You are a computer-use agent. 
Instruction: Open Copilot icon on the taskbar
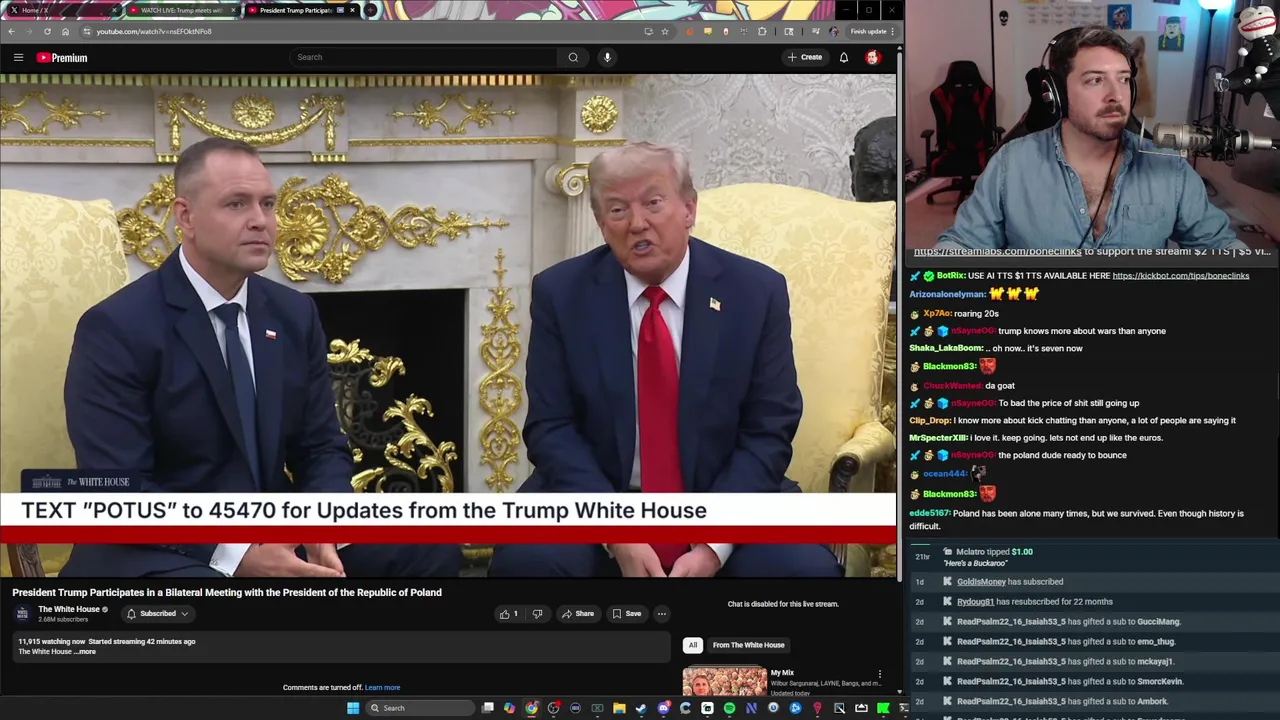point(509,708)
